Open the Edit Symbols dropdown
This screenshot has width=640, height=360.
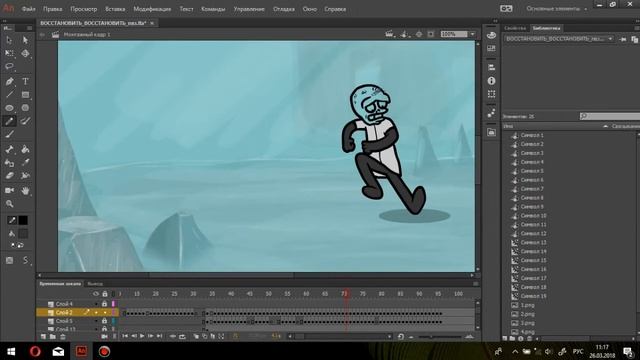[x=404, y=34]
